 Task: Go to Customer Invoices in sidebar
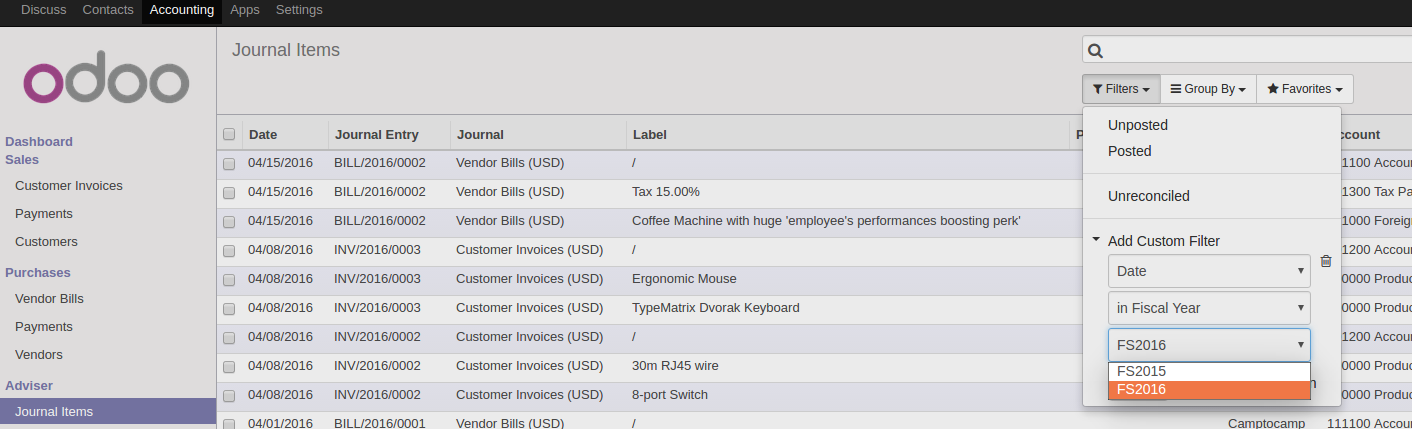point(68,186)
